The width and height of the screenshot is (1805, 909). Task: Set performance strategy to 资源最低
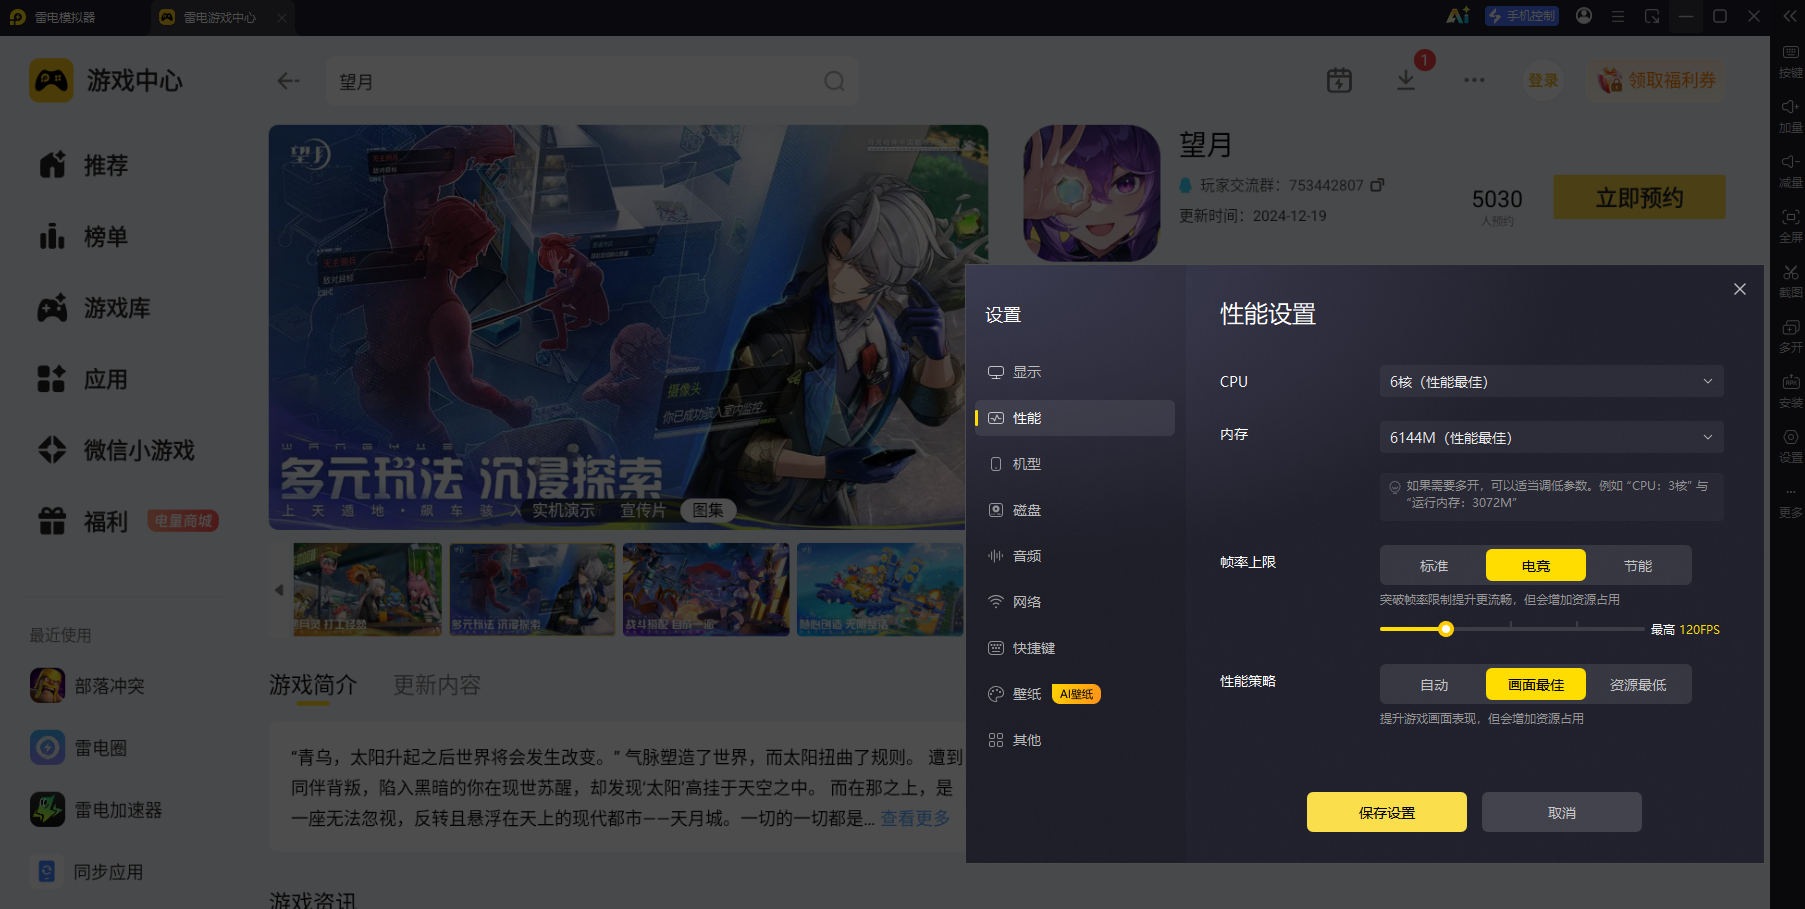point(1638,684)
